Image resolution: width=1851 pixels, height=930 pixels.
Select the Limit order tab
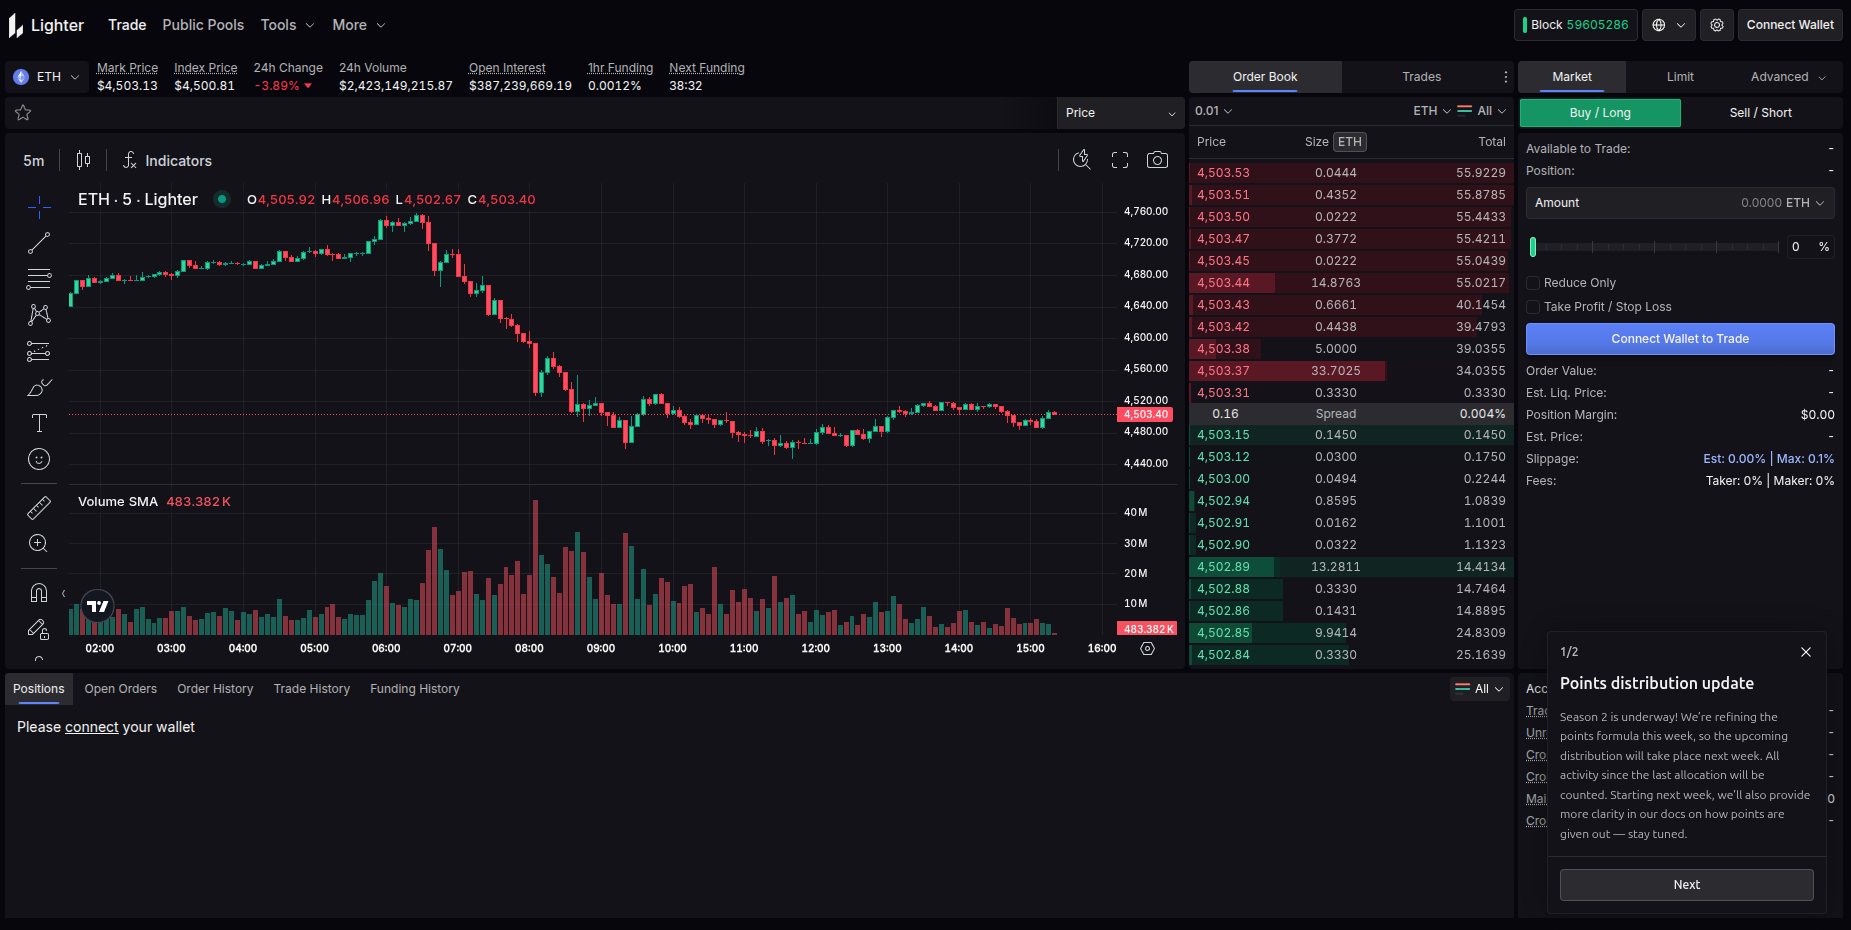(x=1680, y=77)
